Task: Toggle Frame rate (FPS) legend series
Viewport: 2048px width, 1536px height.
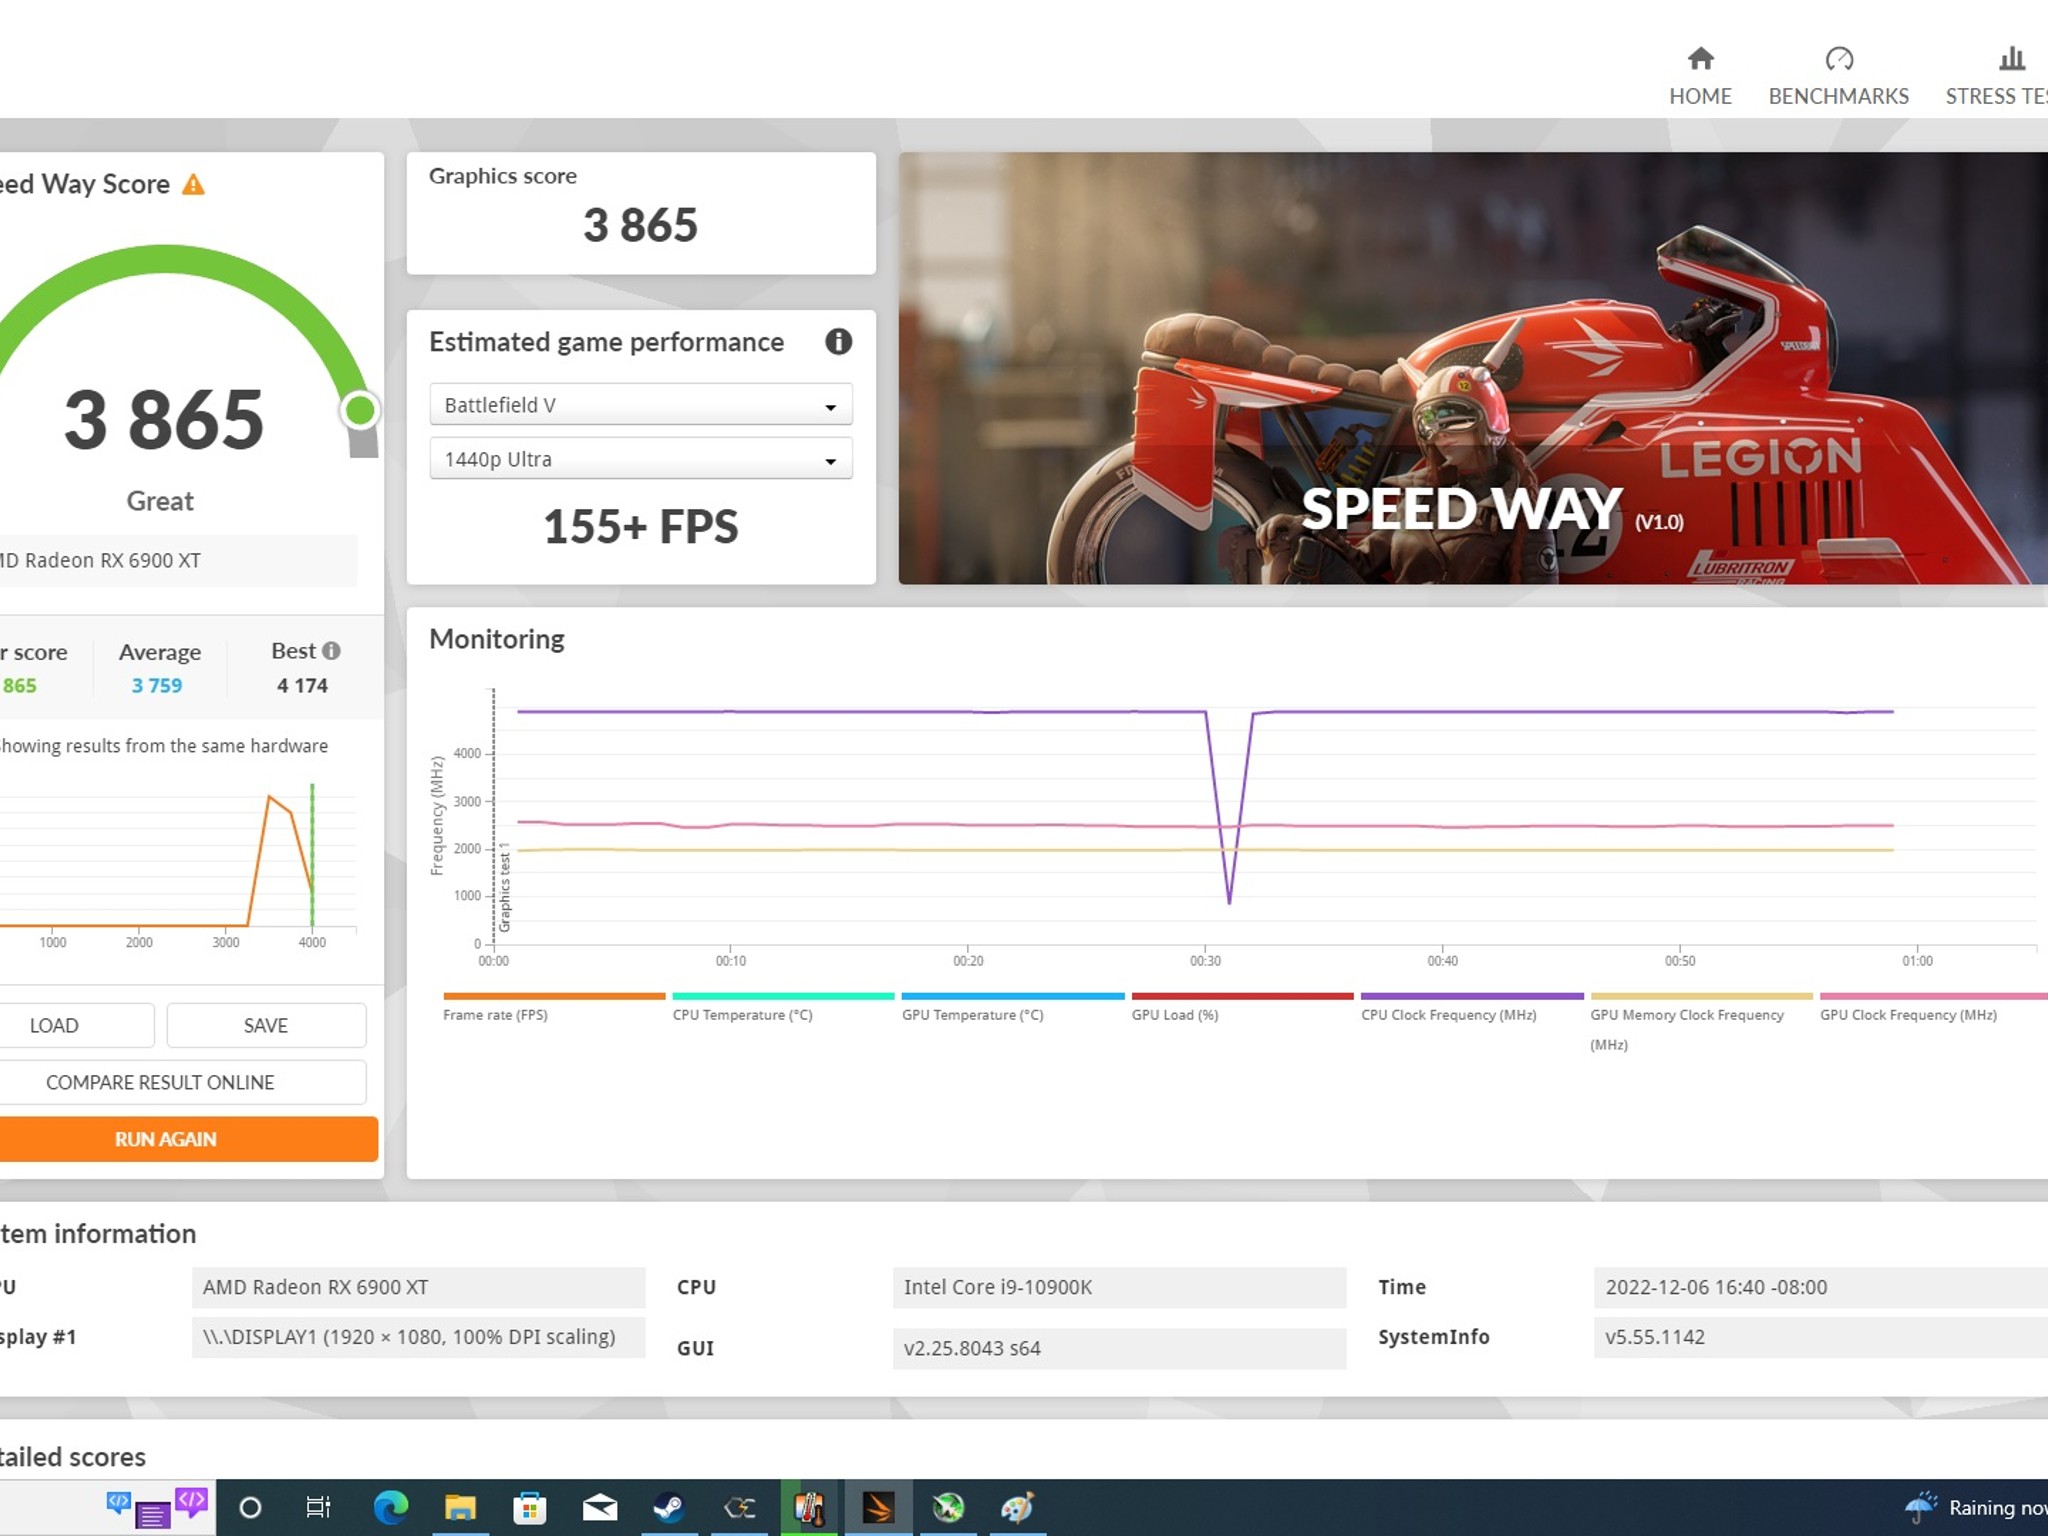Action: tap(553, 1008)
